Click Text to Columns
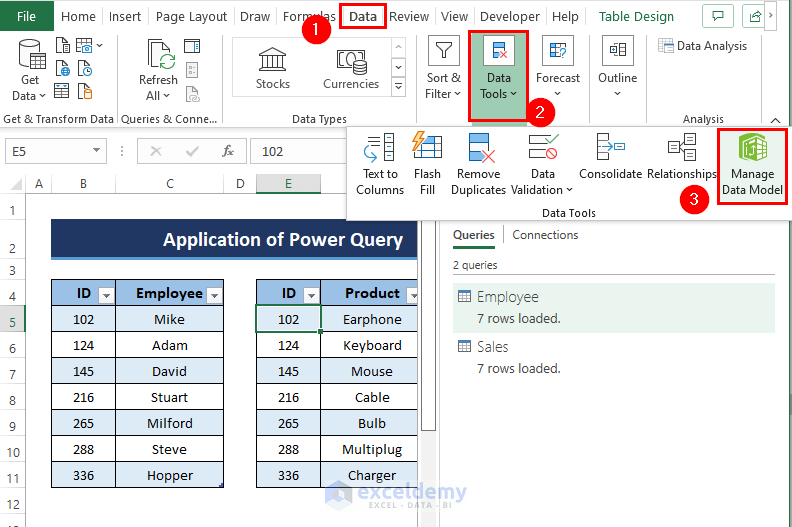This screenshot has width=792, height=527. pos(380,165)
